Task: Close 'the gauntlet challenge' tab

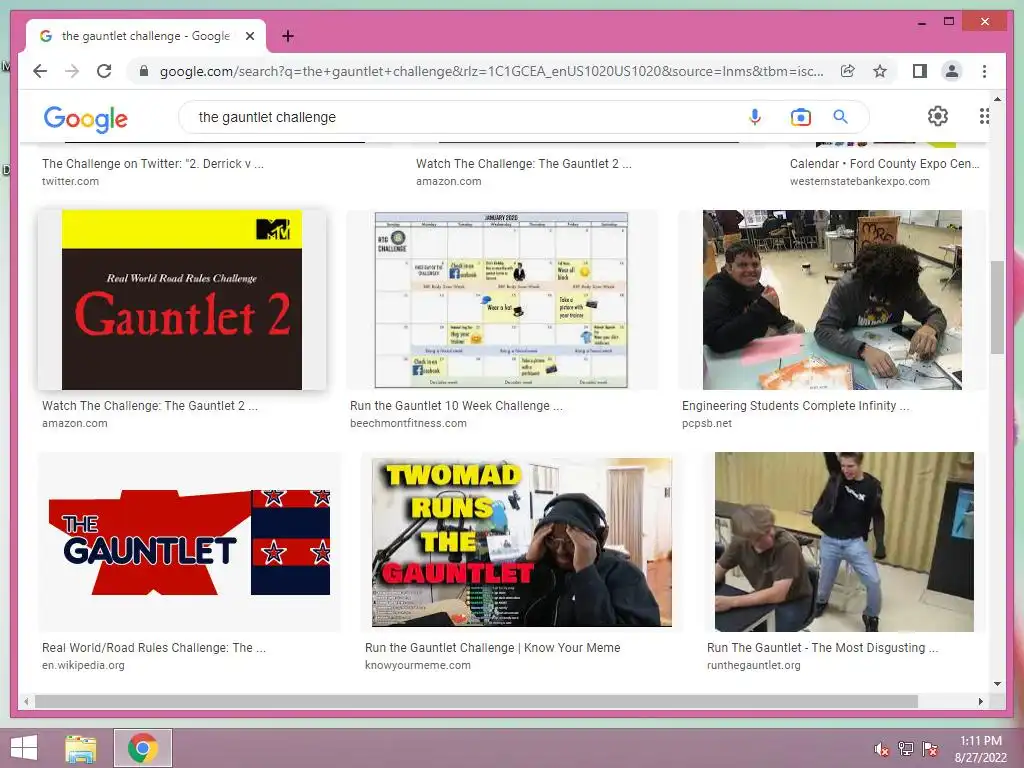Action: click(249, 36)
